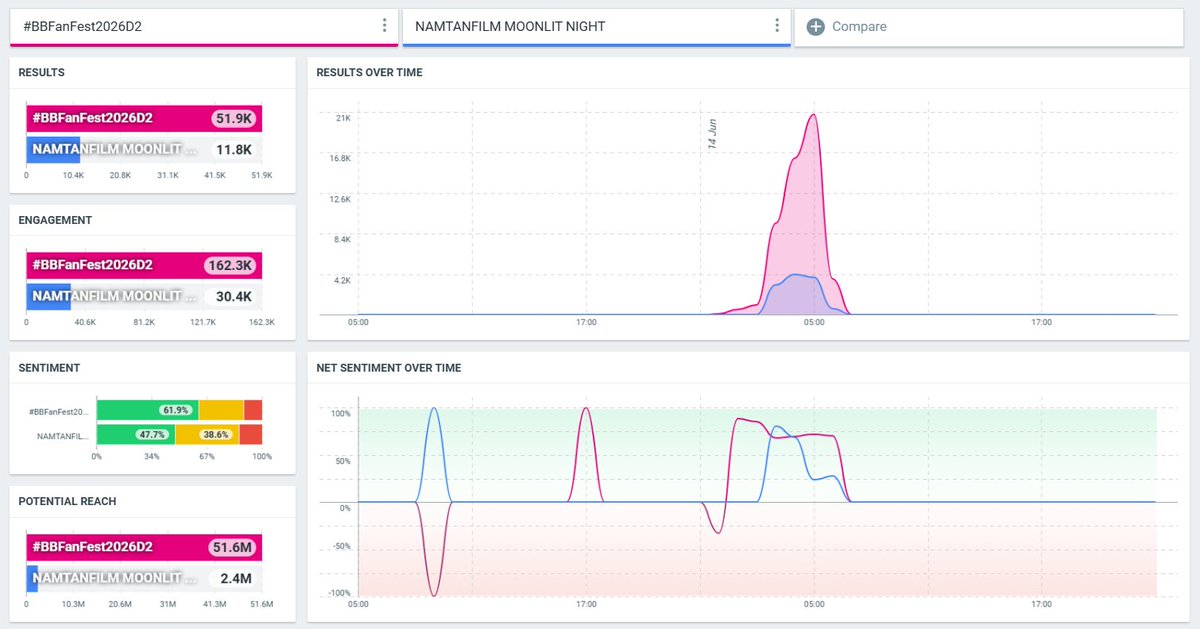Viewport: 1200px width, 629px height.
Task: Click the POTENTIAL REACH panel heading
Action: 66,501
